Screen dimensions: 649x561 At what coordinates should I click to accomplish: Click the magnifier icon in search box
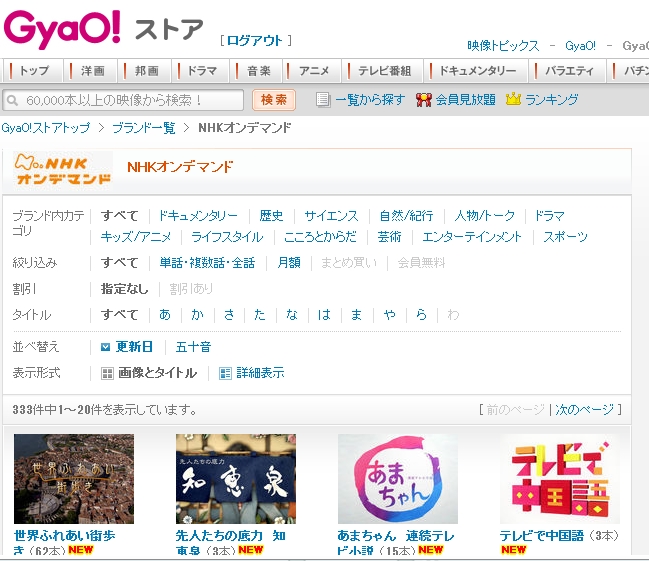[14, 100]
